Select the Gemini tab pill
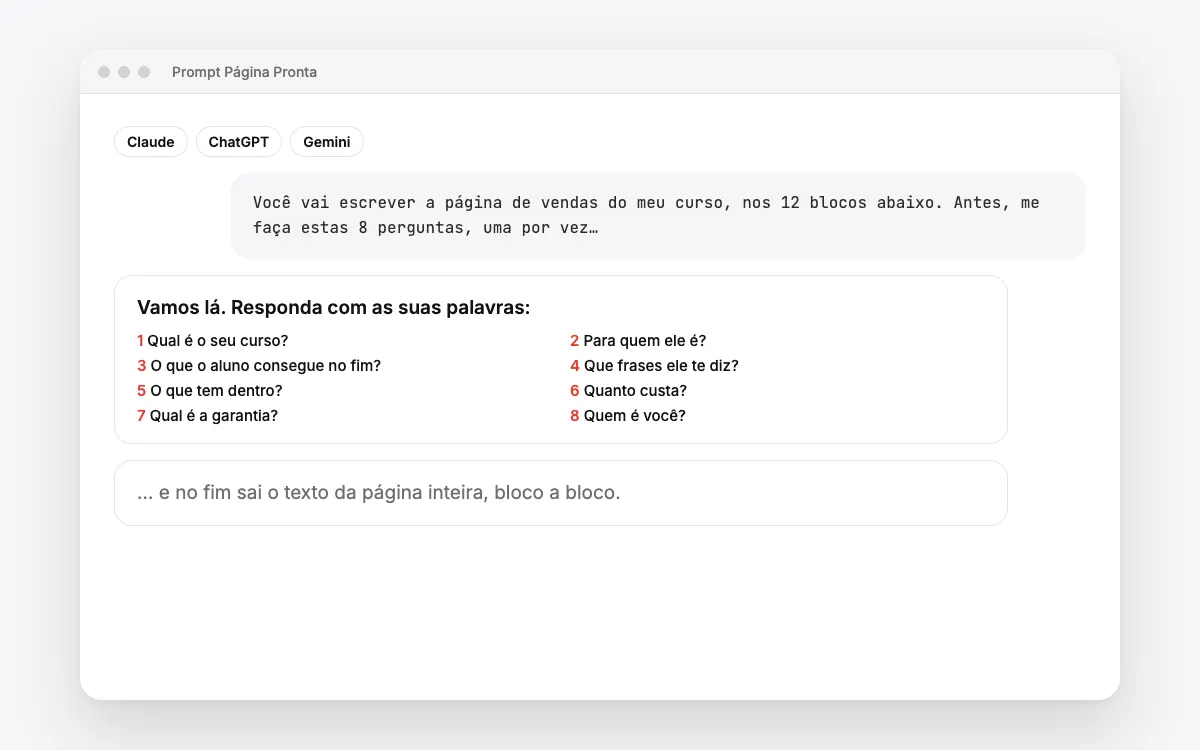 327,142
